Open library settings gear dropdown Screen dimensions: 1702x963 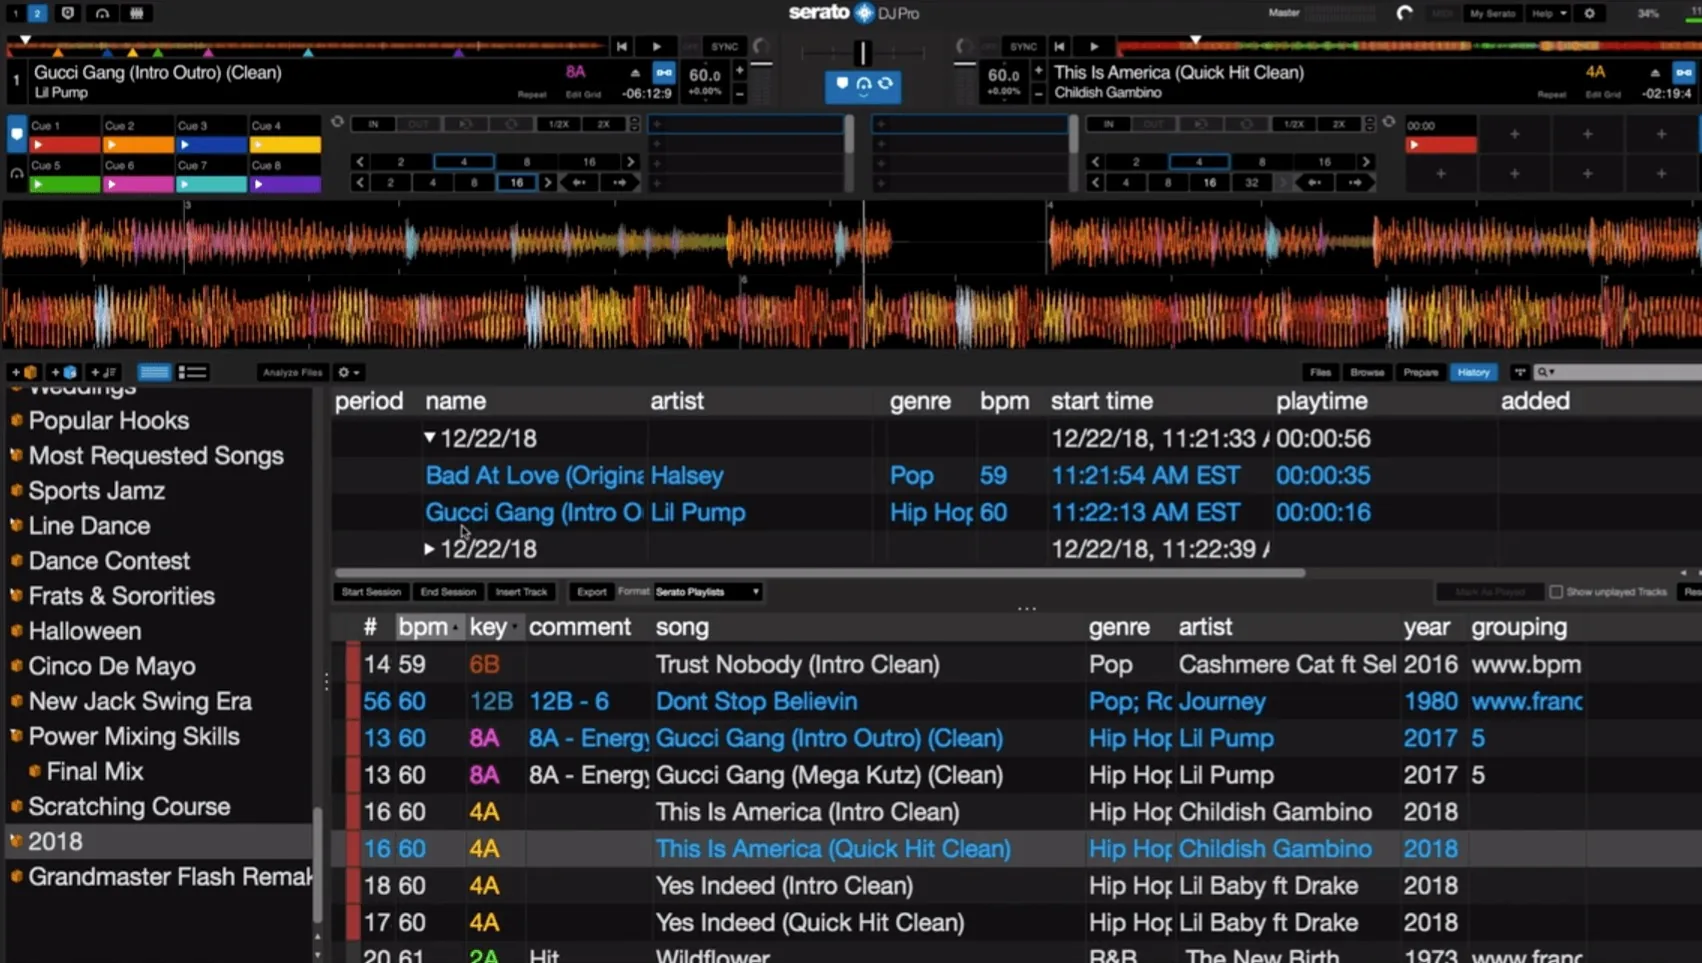click(x=348, y=372)
